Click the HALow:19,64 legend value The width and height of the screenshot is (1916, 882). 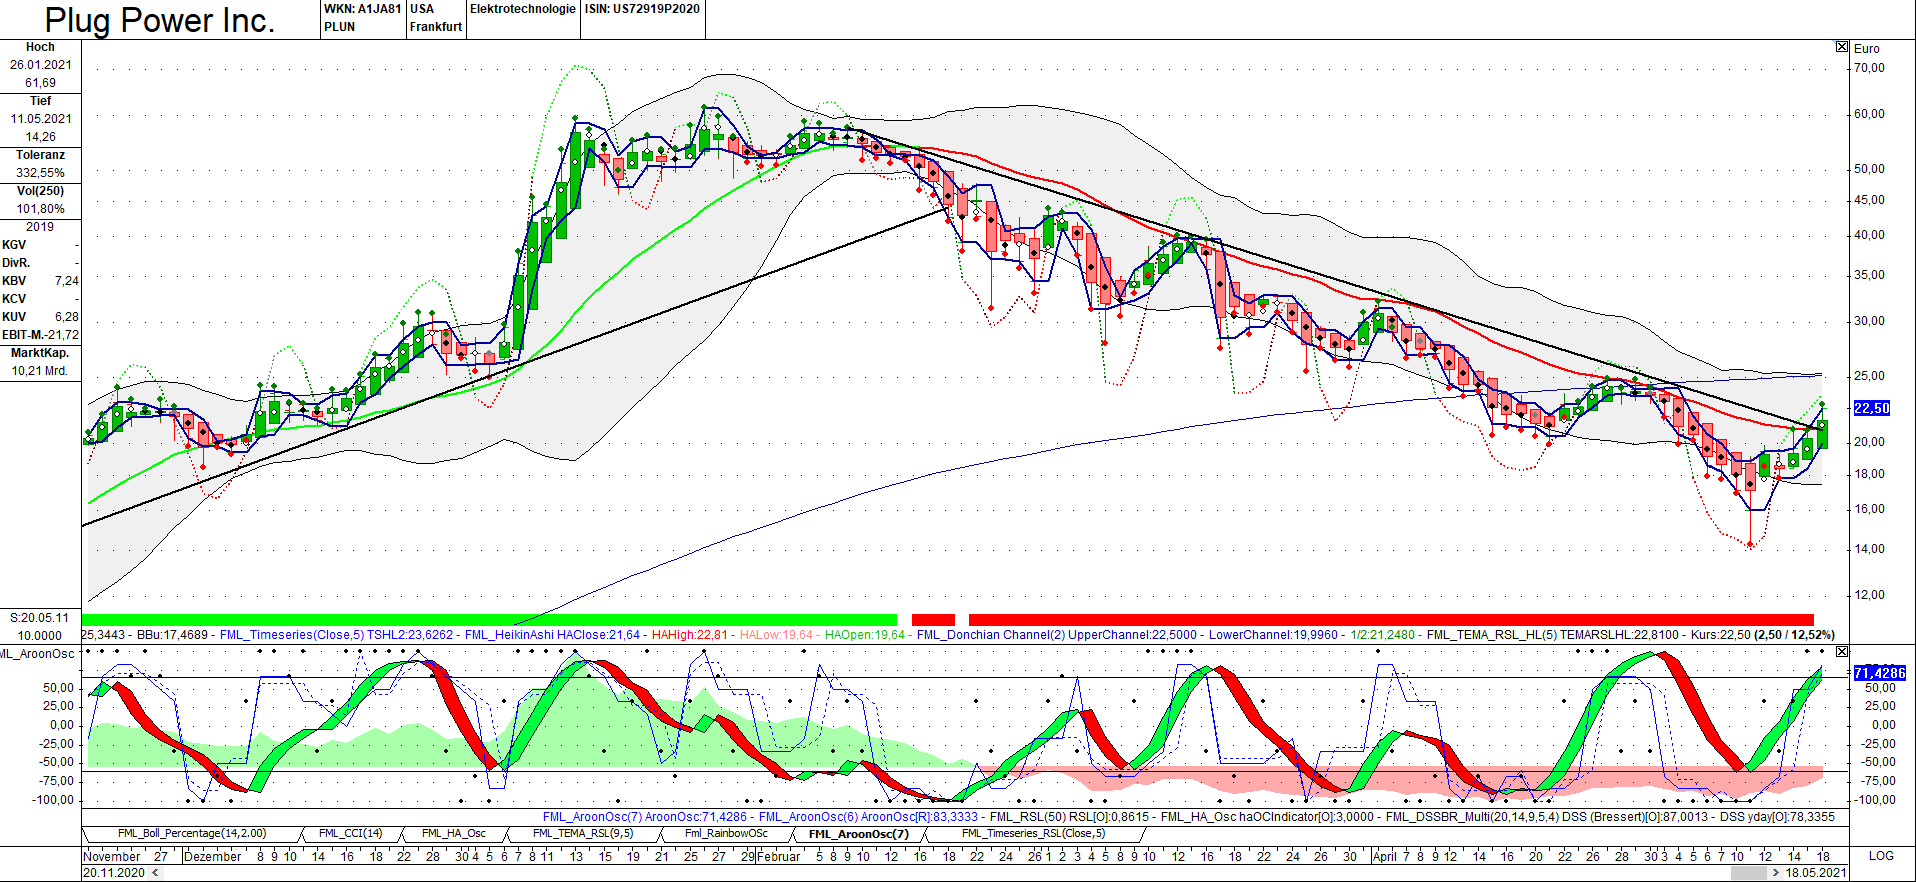[777, 635]
